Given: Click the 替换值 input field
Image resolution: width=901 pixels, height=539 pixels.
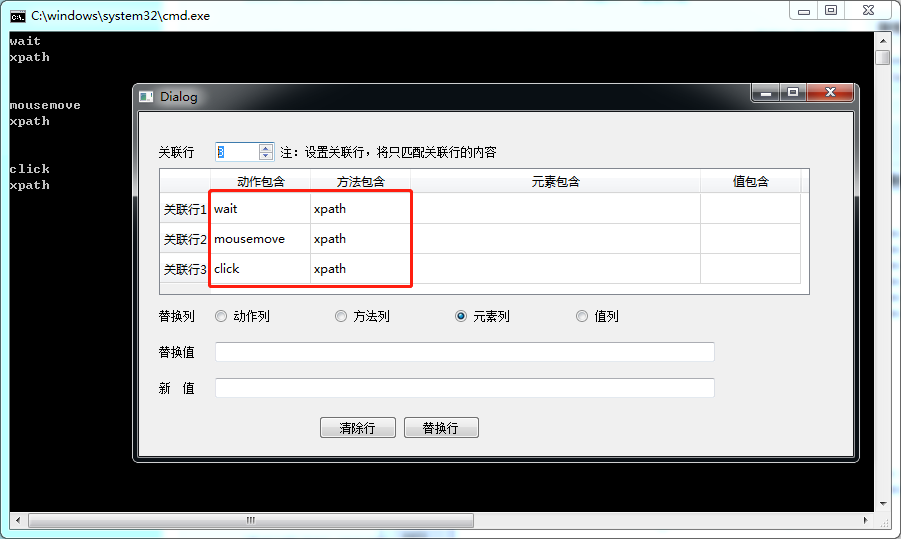Looking at the screenshot, I should (x=465, y=352).
